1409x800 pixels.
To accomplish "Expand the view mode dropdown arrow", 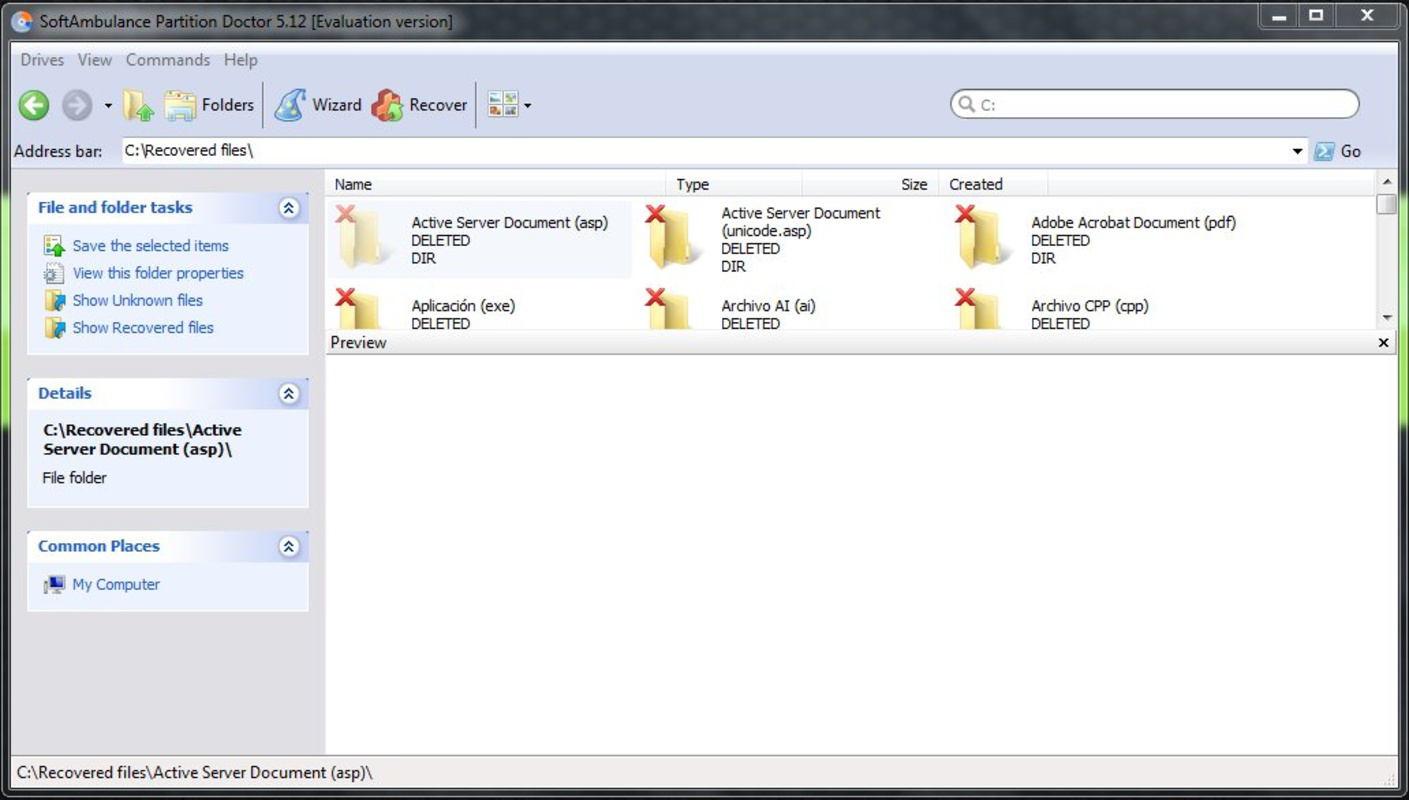I will click(528, 106).
